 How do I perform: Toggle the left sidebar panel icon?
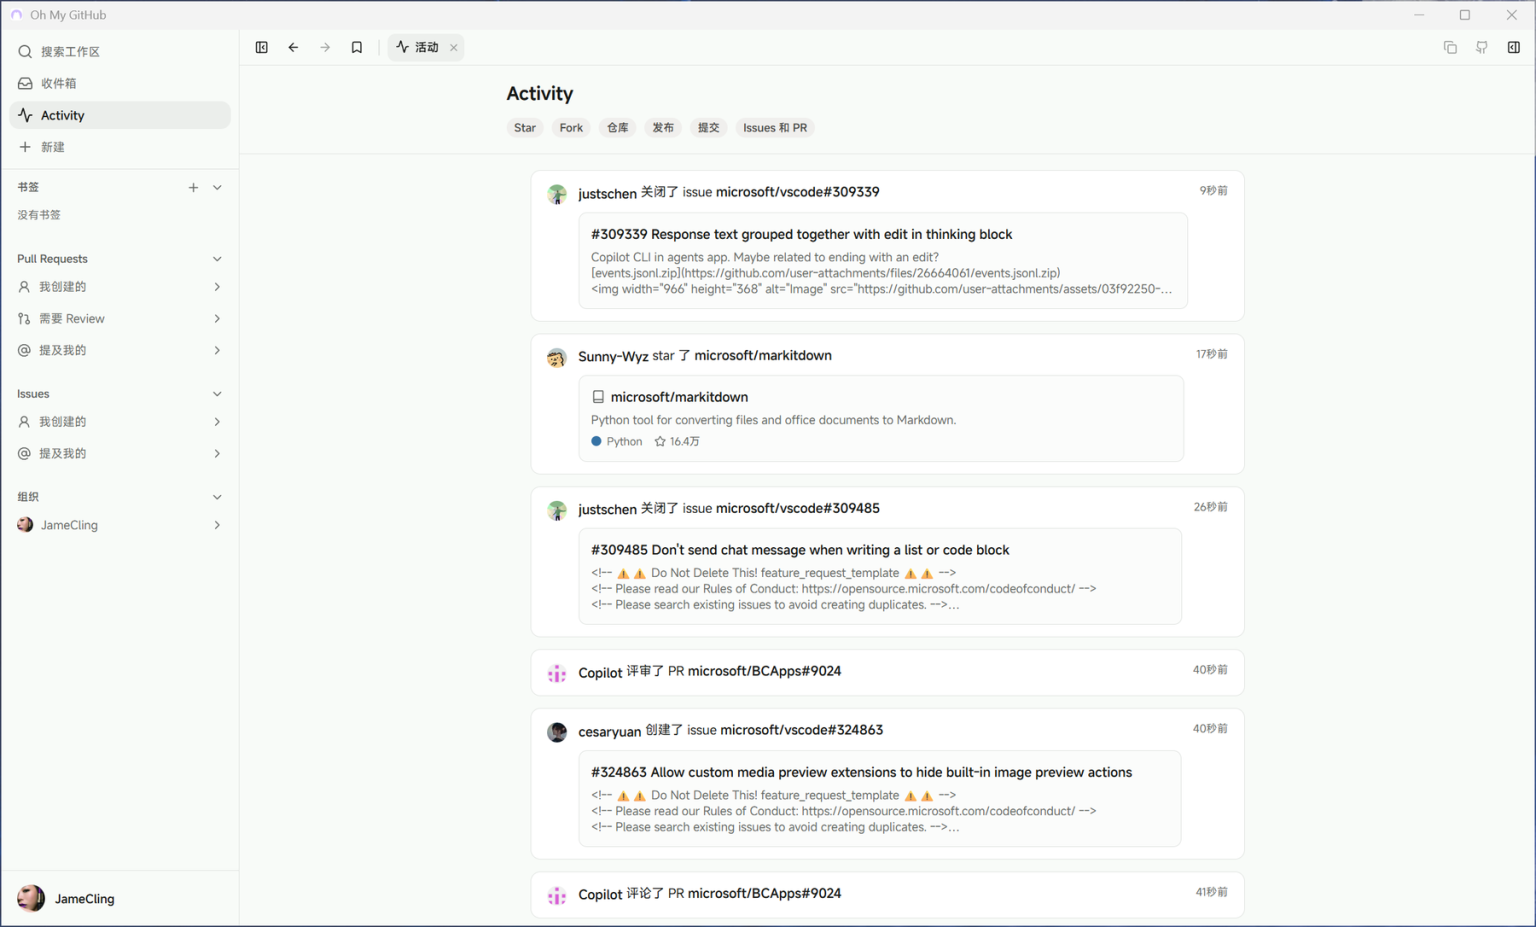click(262, 47)
